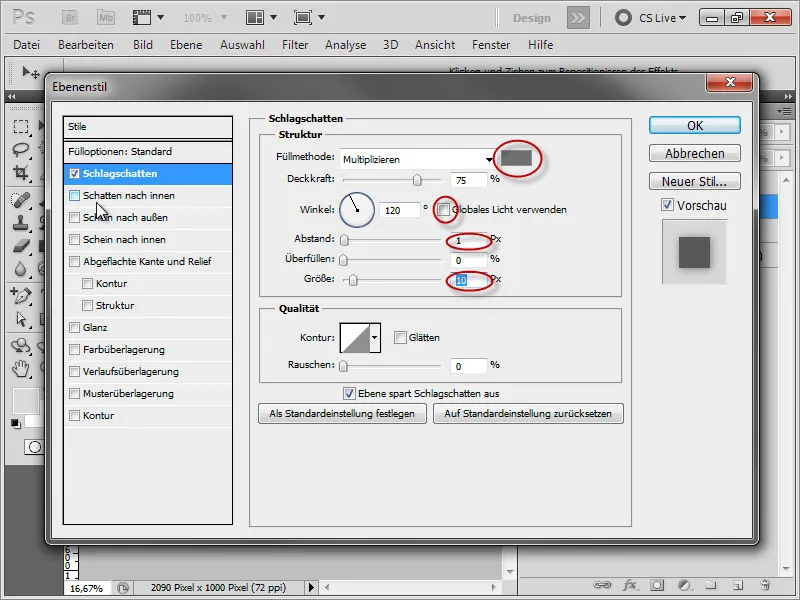Screen dimensions: 800x600
Task: Enable the Glanz checkbox
Action: coord(74,327)
